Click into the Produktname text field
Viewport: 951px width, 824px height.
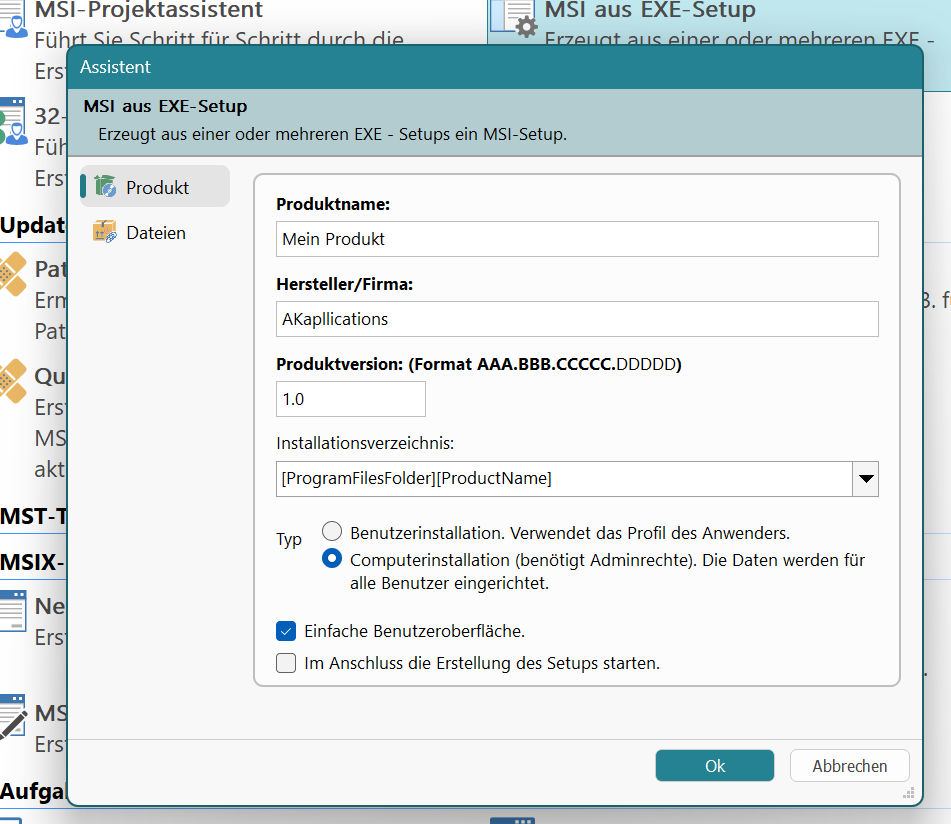(577, 239)
